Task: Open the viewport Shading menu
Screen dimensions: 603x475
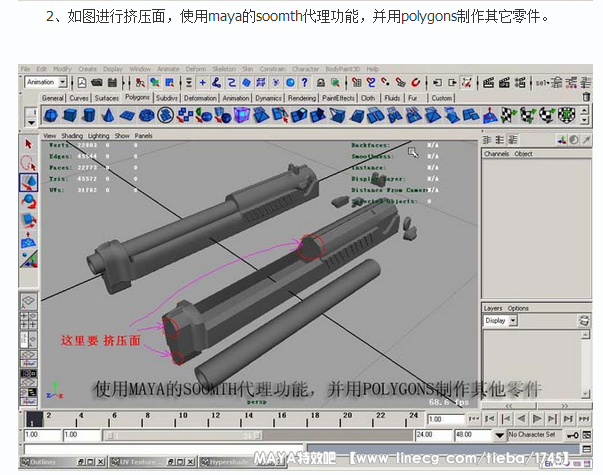Action: (x=72, y=136)
